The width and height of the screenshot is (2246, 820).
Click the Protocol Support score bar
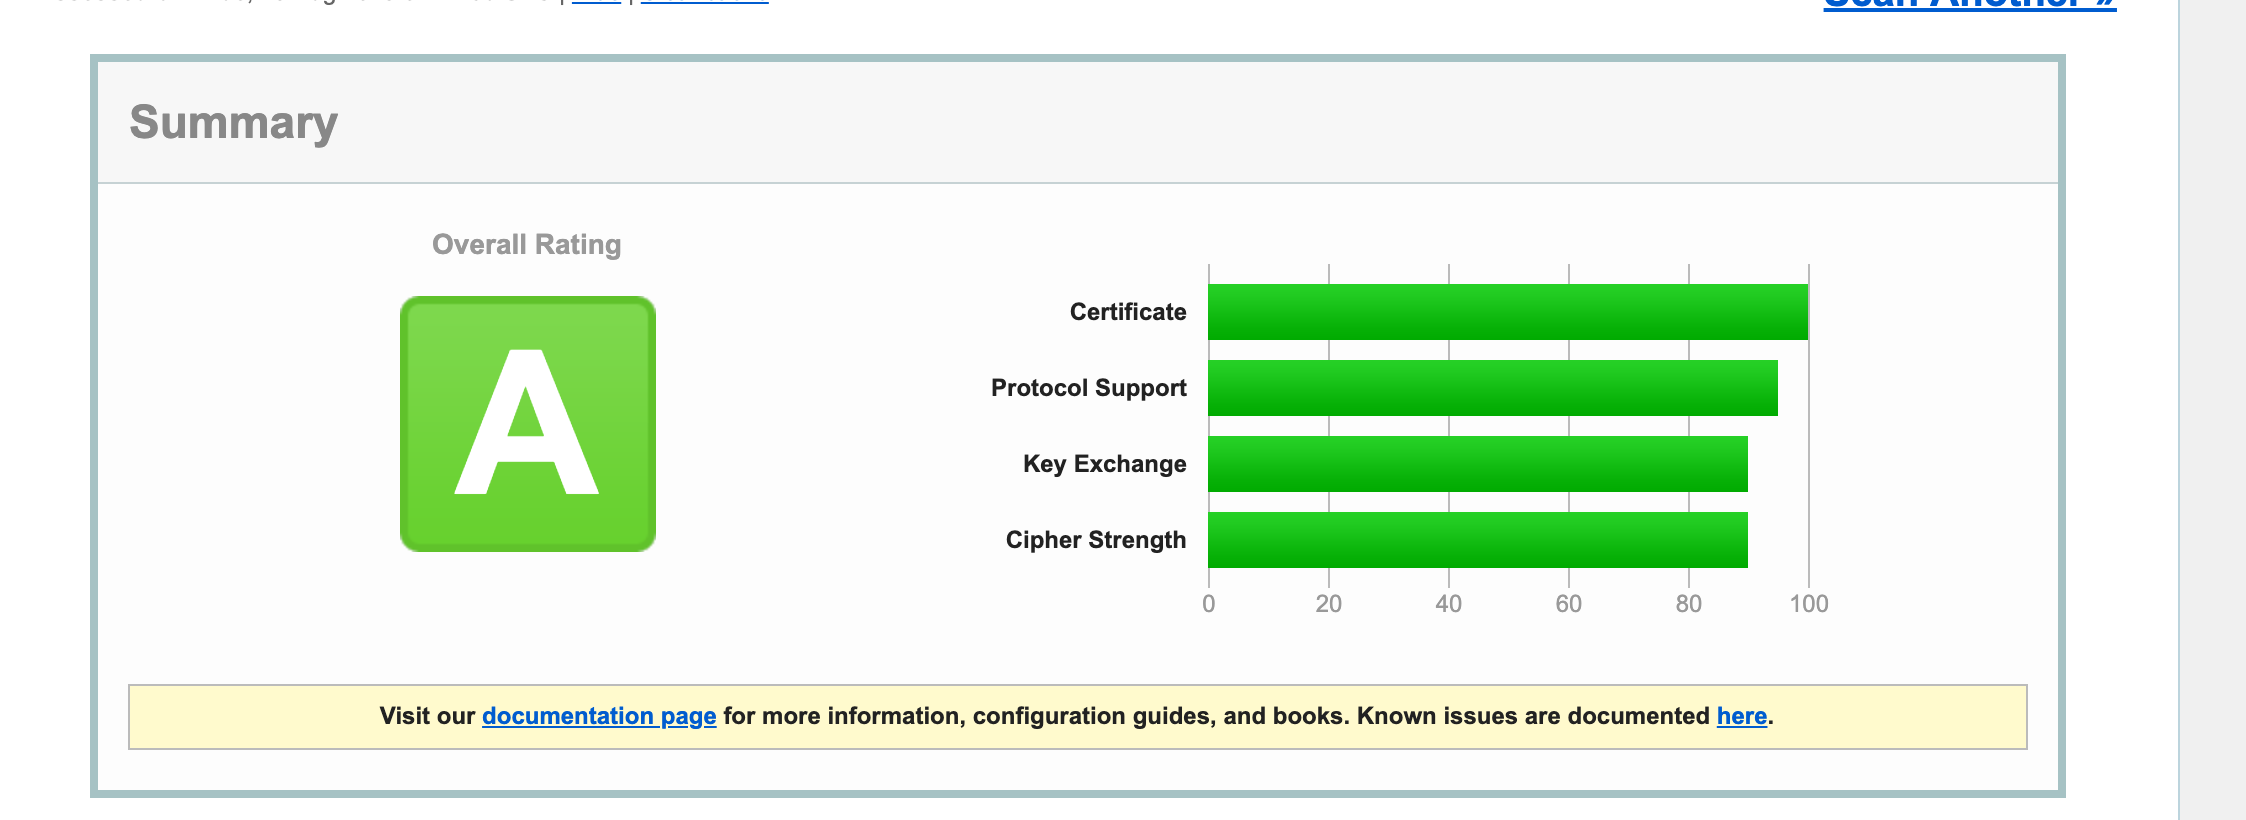point(1492,388)
